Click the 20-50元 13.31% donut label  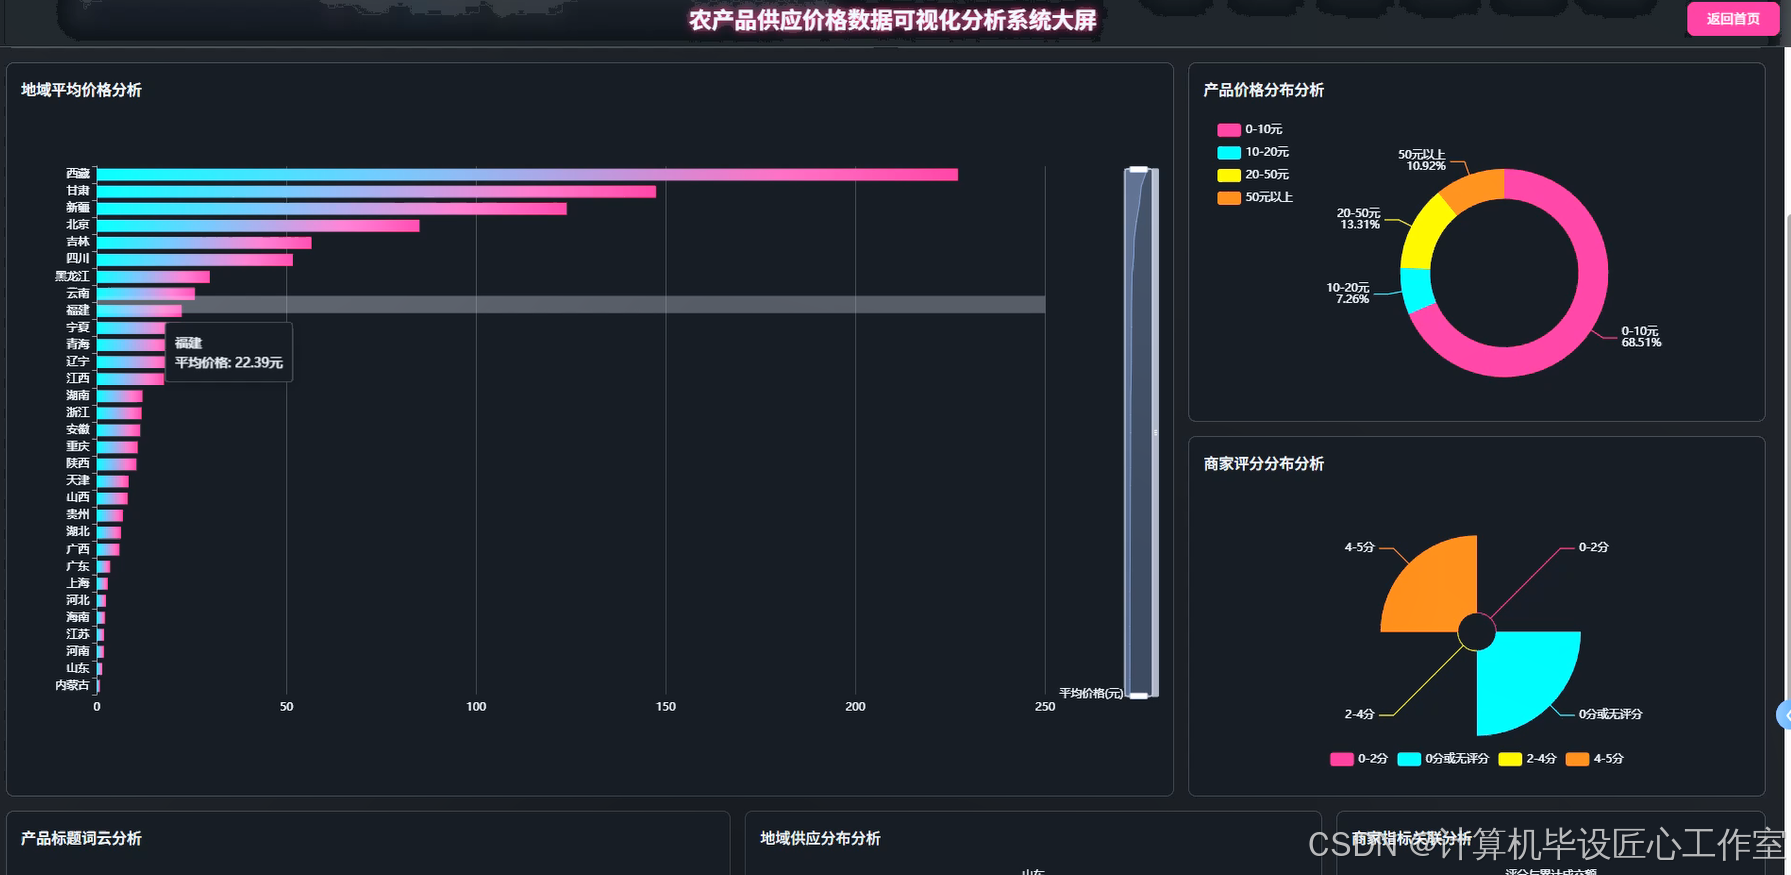(1358, 219)
